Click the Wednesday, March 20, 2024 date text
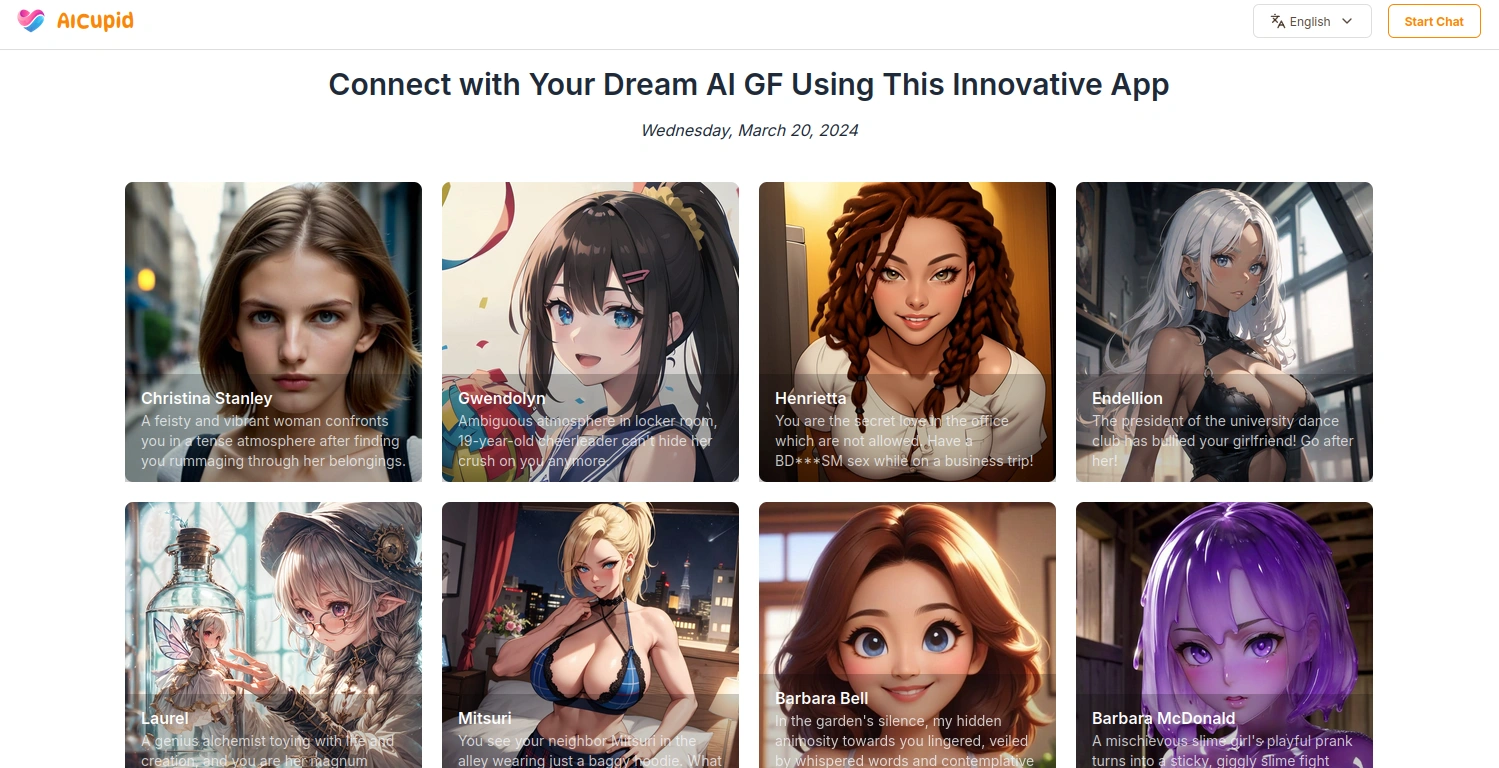Screen dimensions: 1499x768 [x=749, y=130]
